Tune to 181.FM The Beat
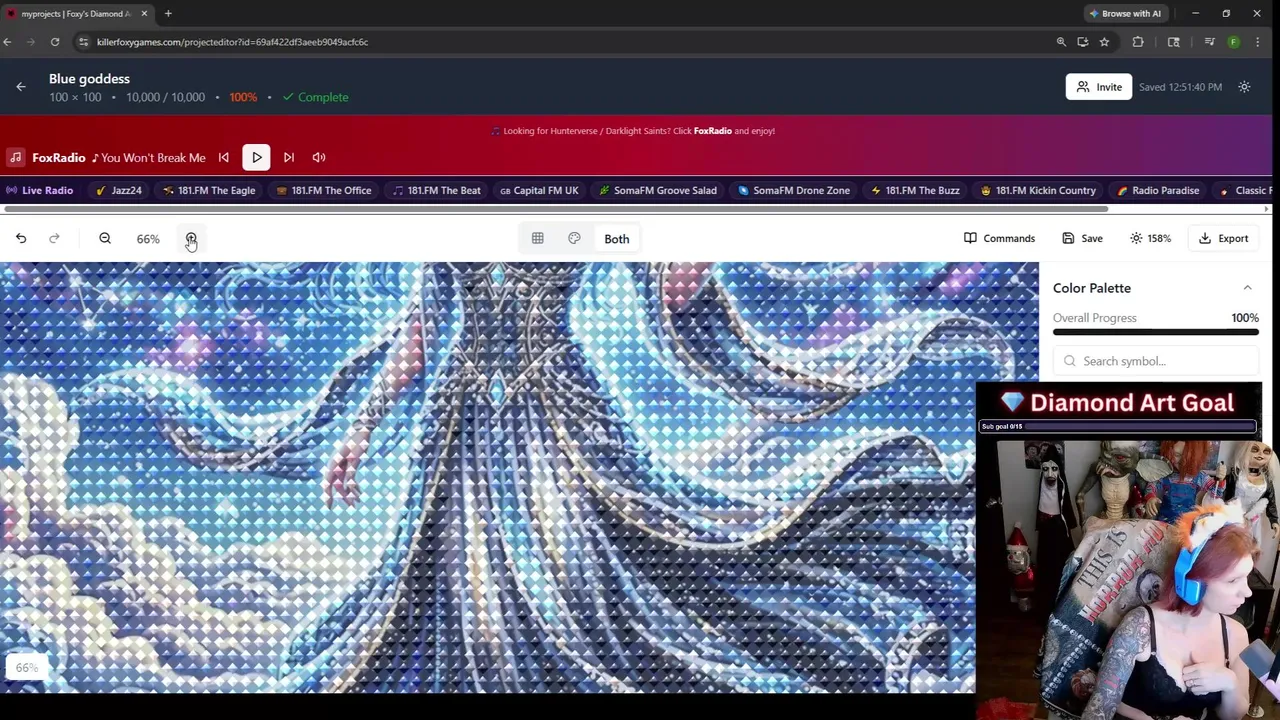Viewport: 1280px width, 720px height. (x=437, y=190)
